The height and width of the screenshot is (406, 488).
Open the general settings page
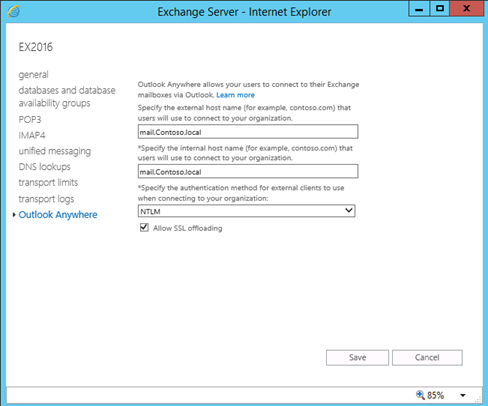[x=33, y=75]
